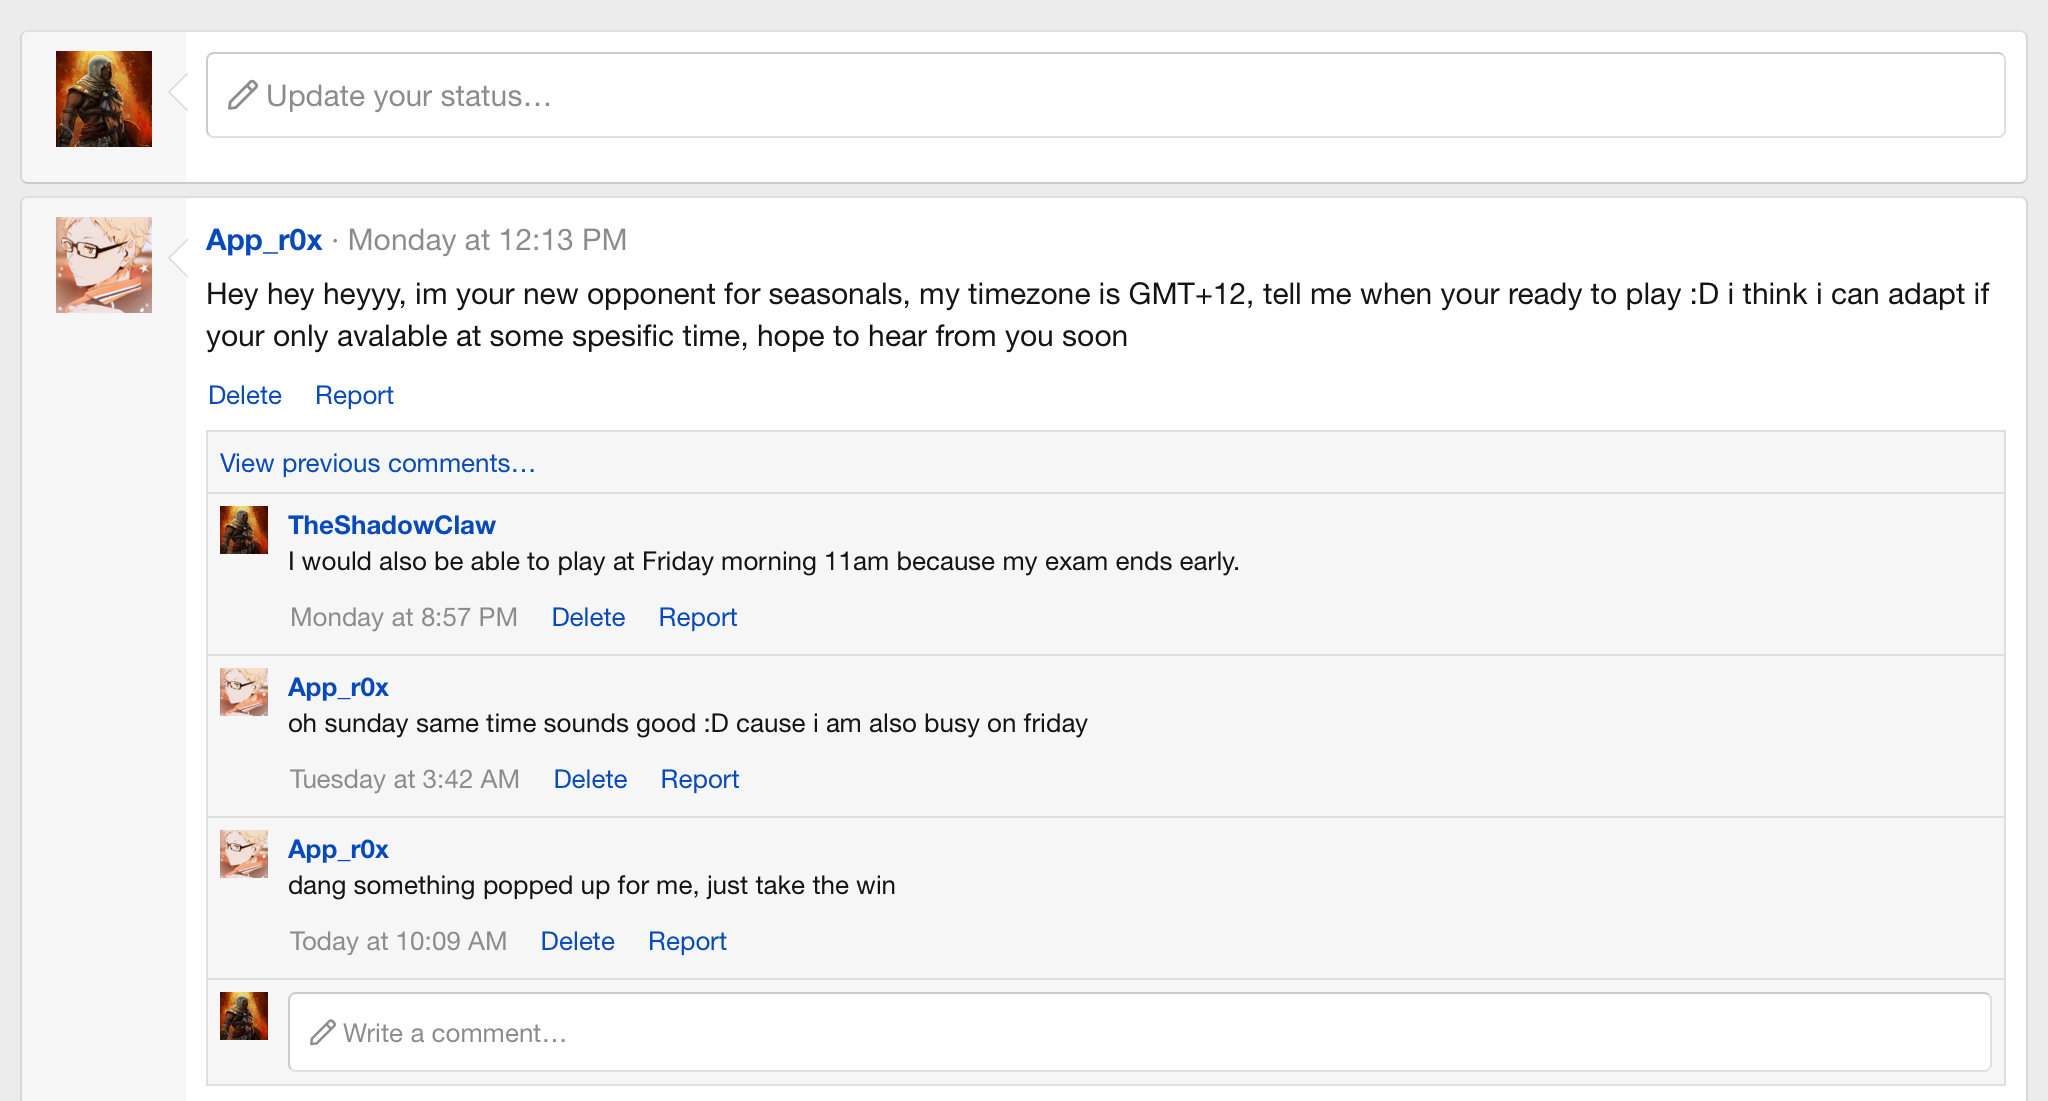Image resolution: width=2048 pixels, height=1101 pixels.
Task: Click the Write a comment field
Action: click(x=1139, y=1032)
